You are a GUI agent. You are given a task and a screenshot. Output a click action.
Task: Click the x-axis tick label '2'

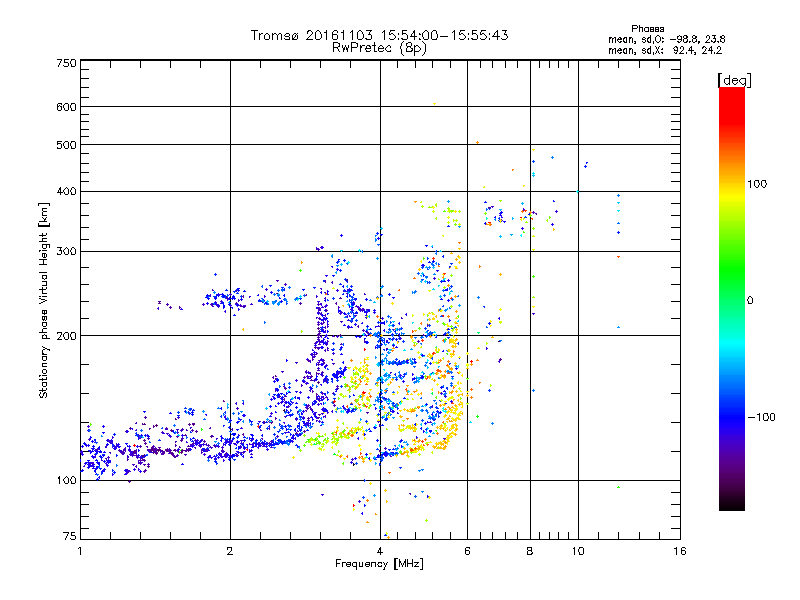[x=230, y=551]
